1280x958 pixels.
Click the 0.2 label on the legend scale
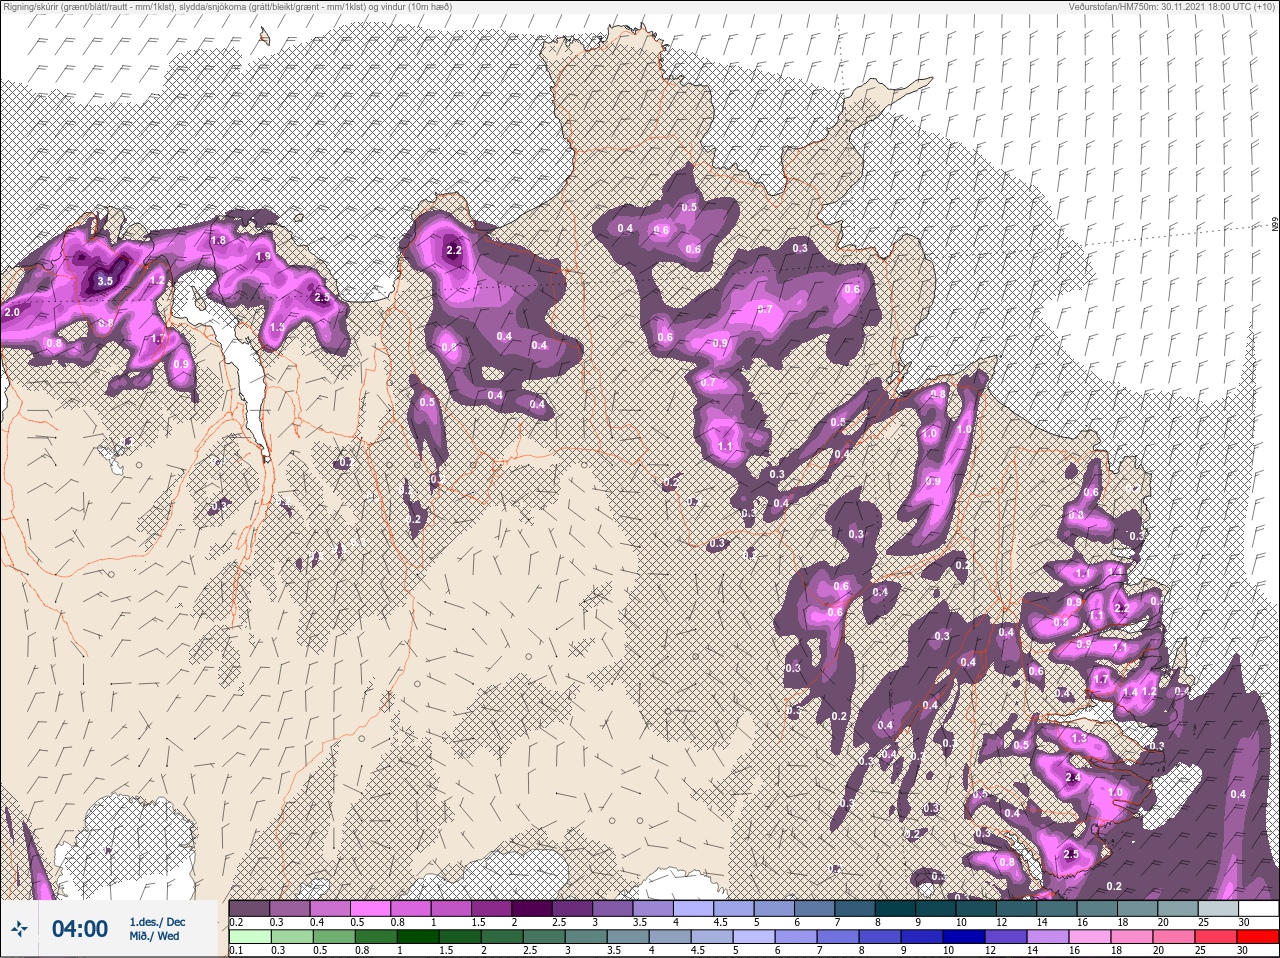coord(236,922)
